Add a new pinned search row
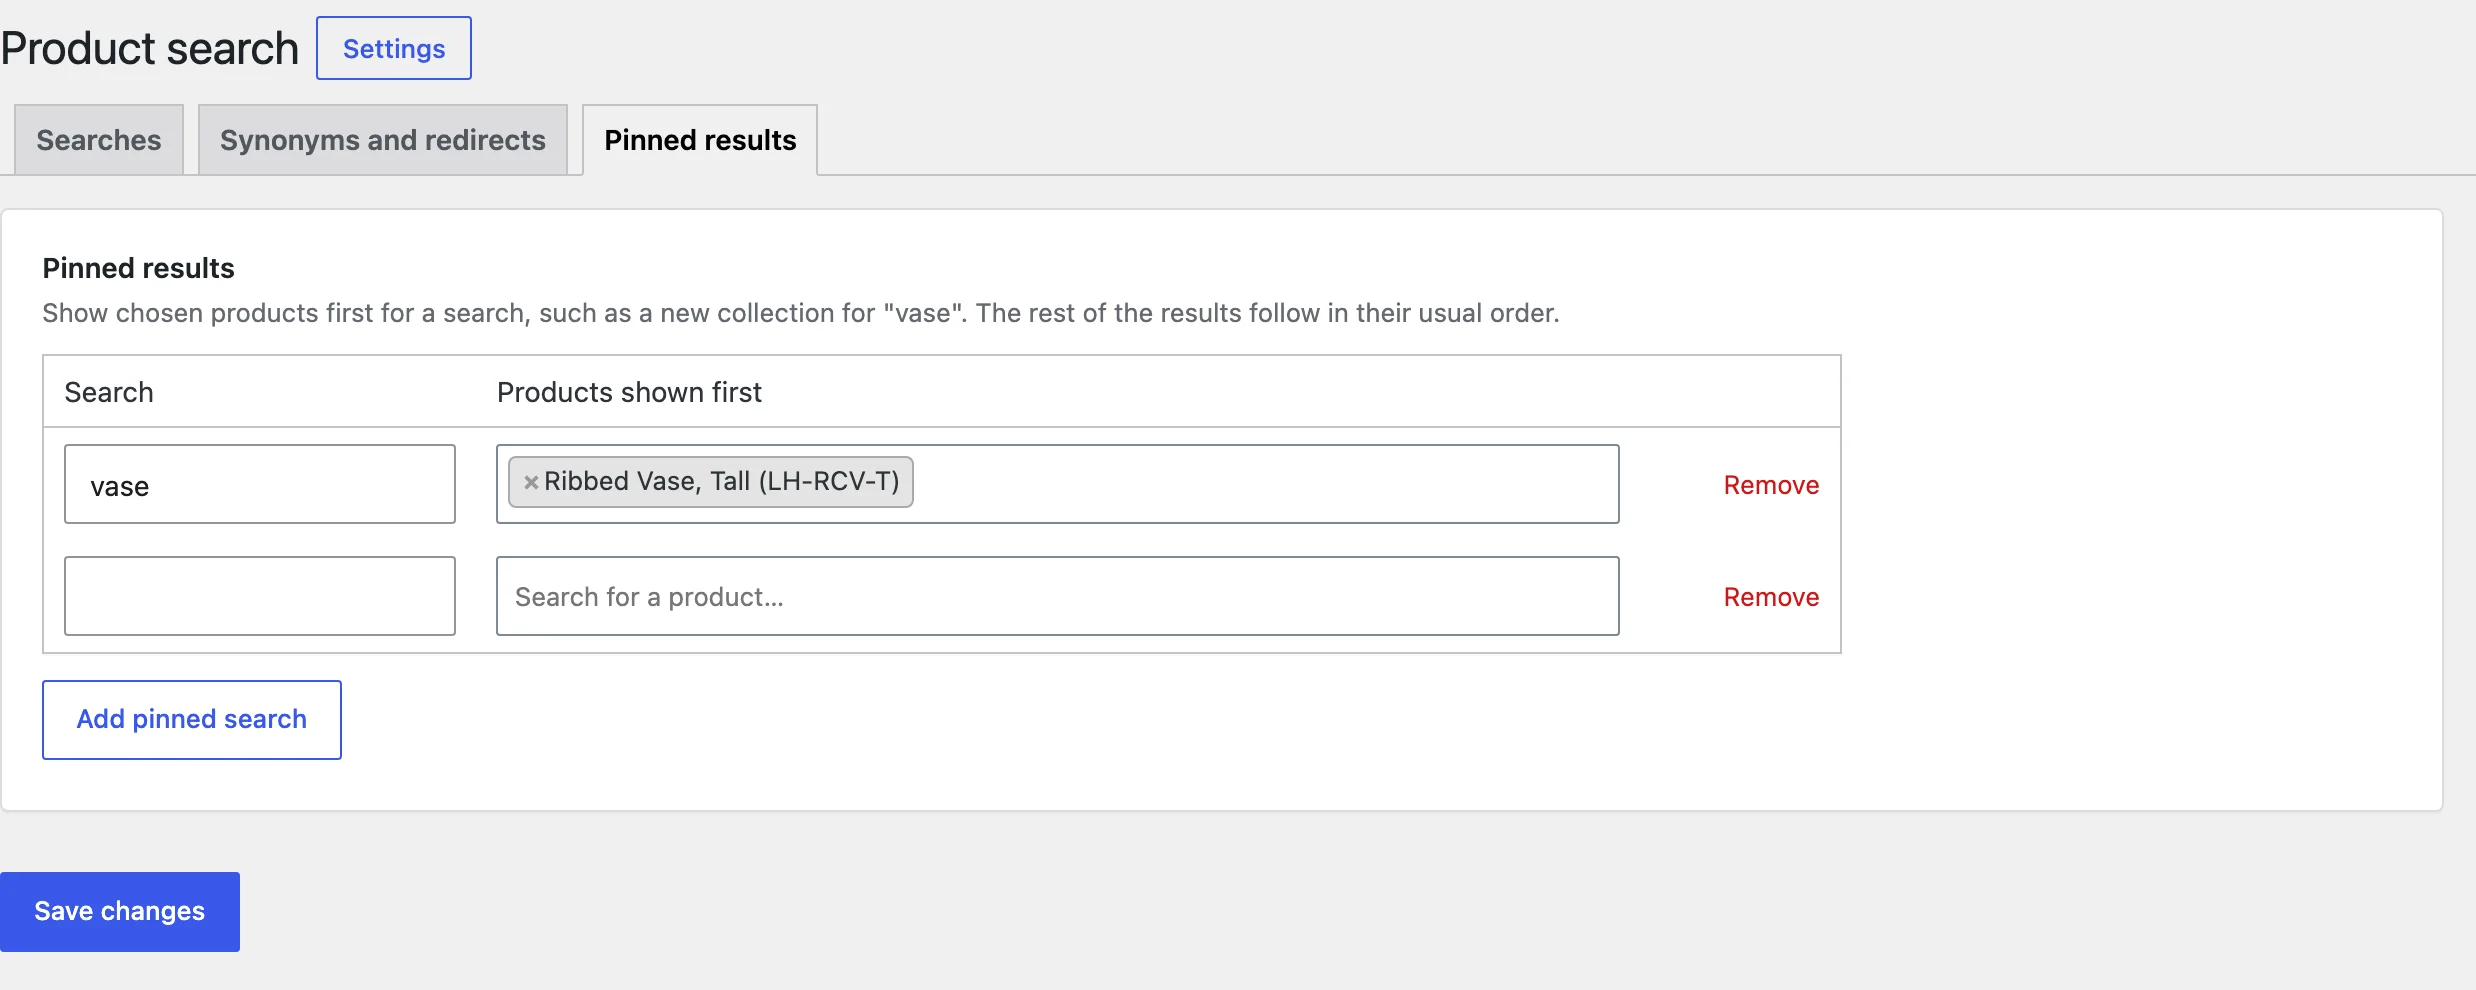Viewport: 2476px width, 990px height. tap(192, 720)
